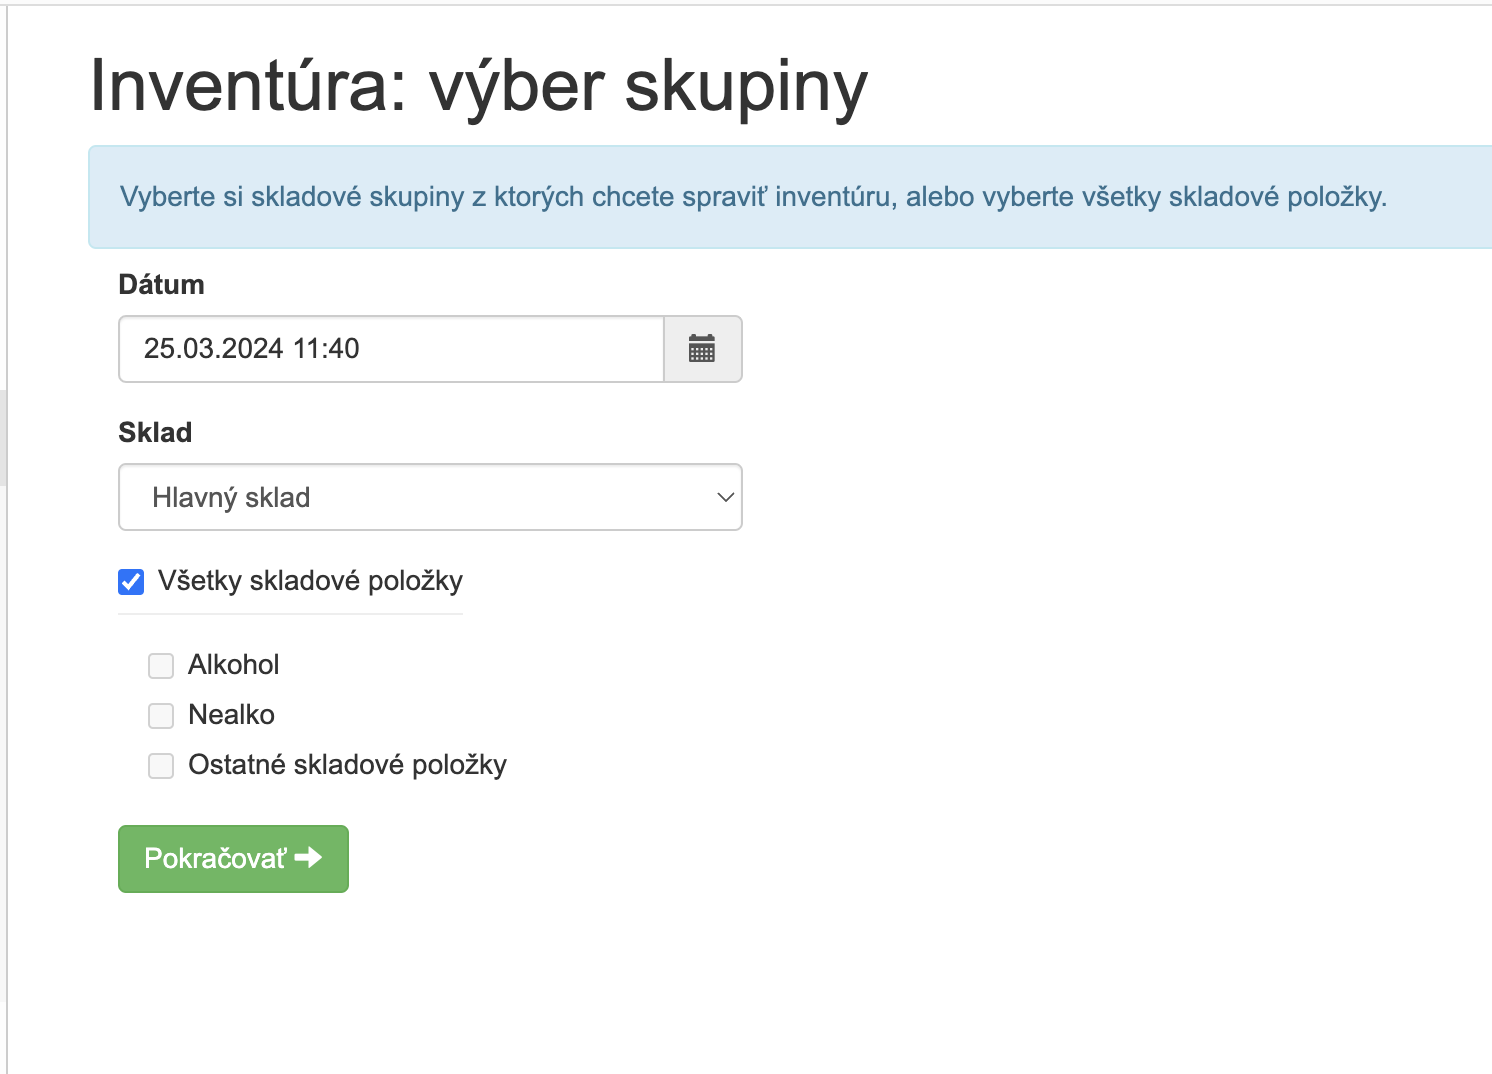The image size is (1492, 1074).
Task: Enable the Nealko checkbox
Action: point(161,716)
